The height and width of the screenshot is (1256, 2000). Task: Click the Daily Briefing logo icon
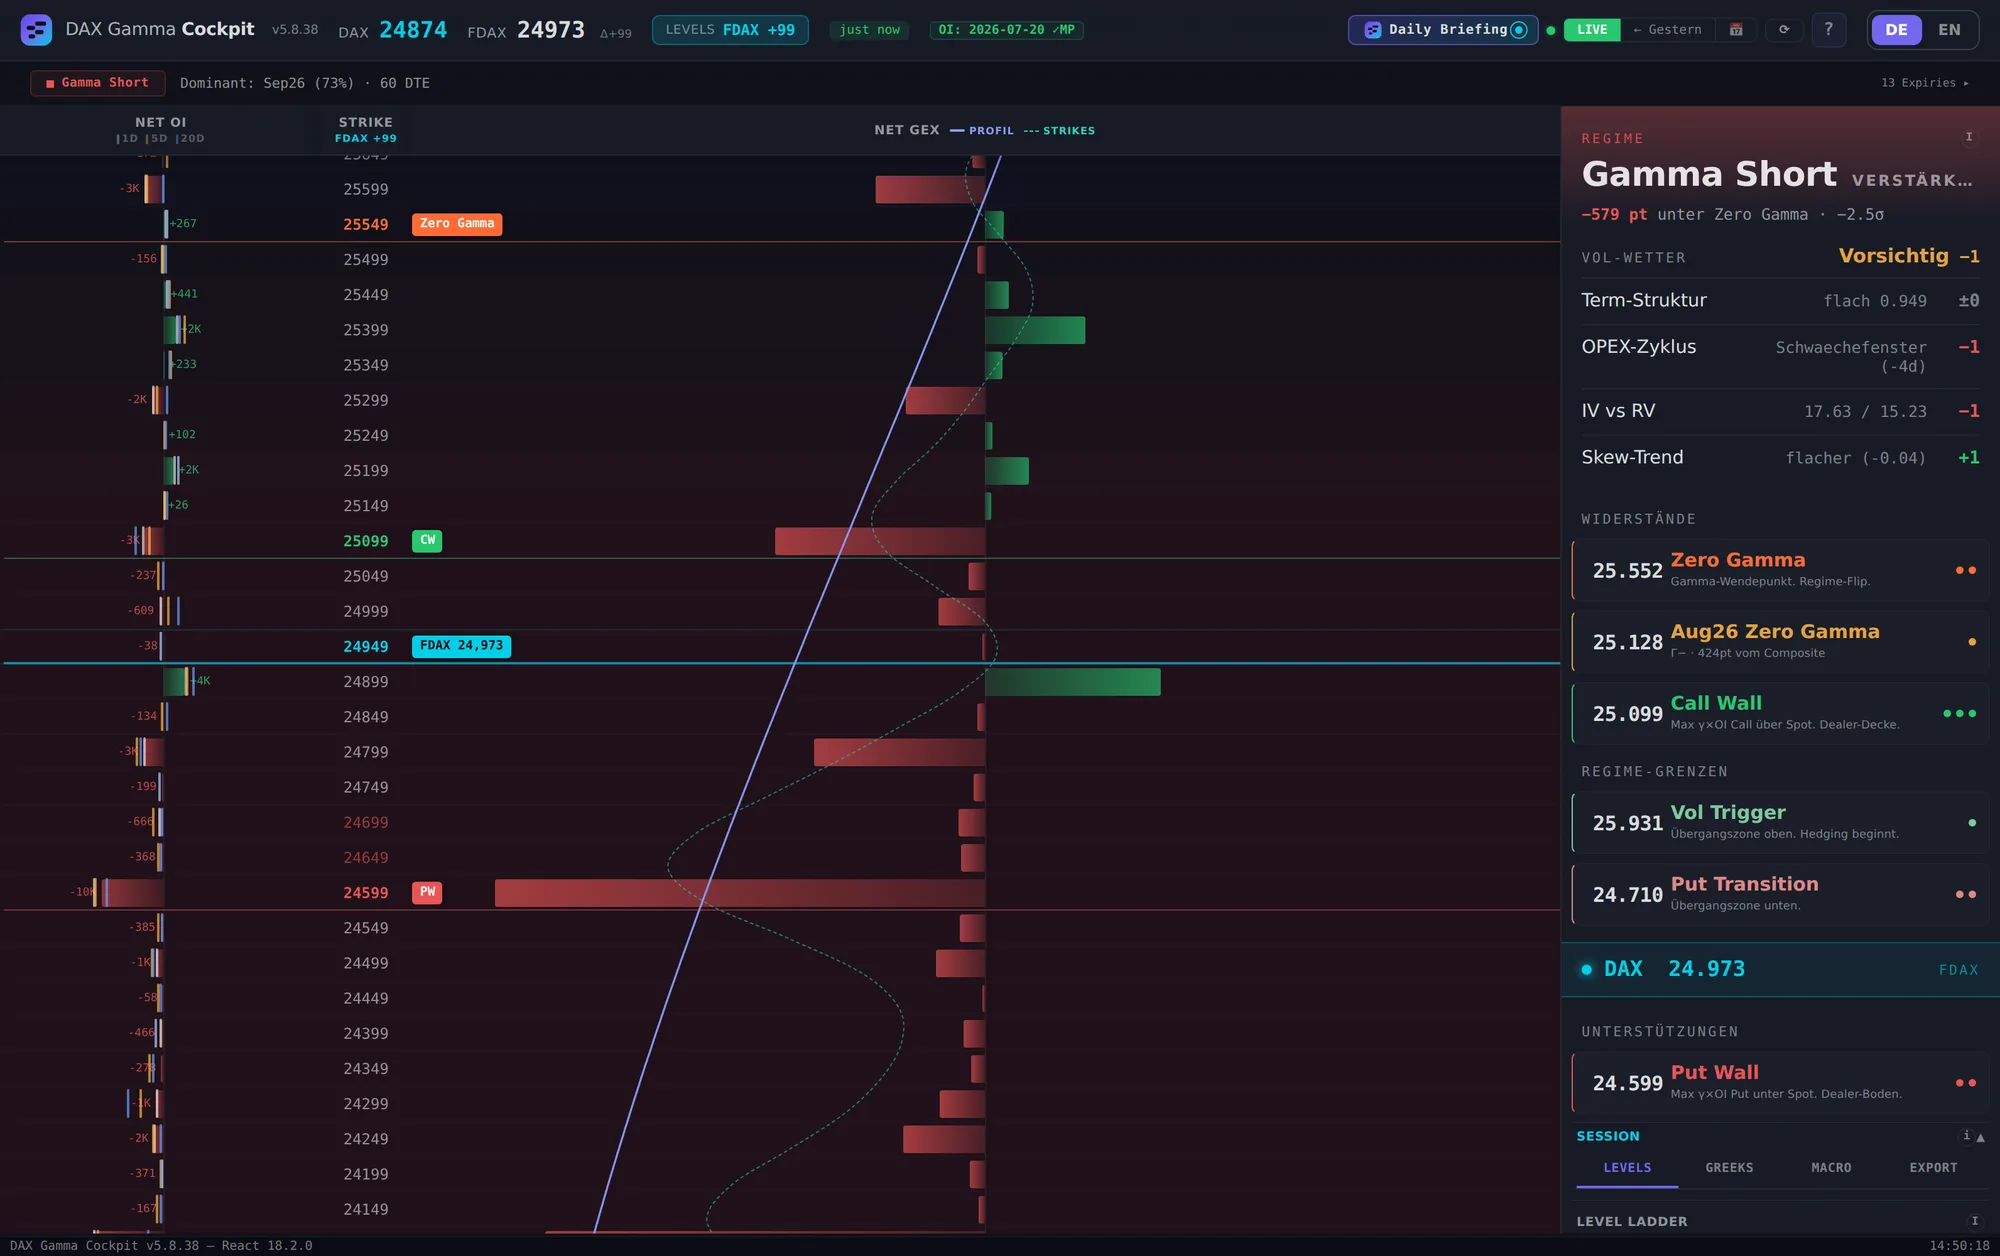(x=1373, y=30)
